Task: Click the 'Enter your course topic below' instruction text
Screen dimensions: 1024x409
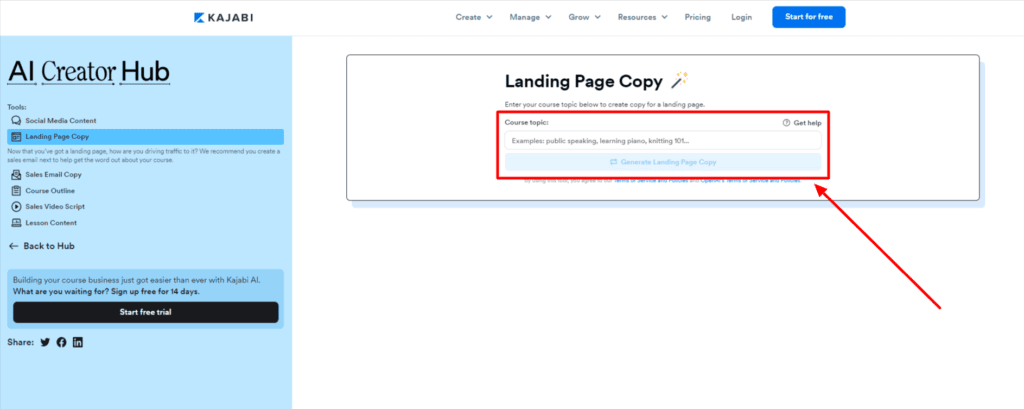Action: [605, 105]
